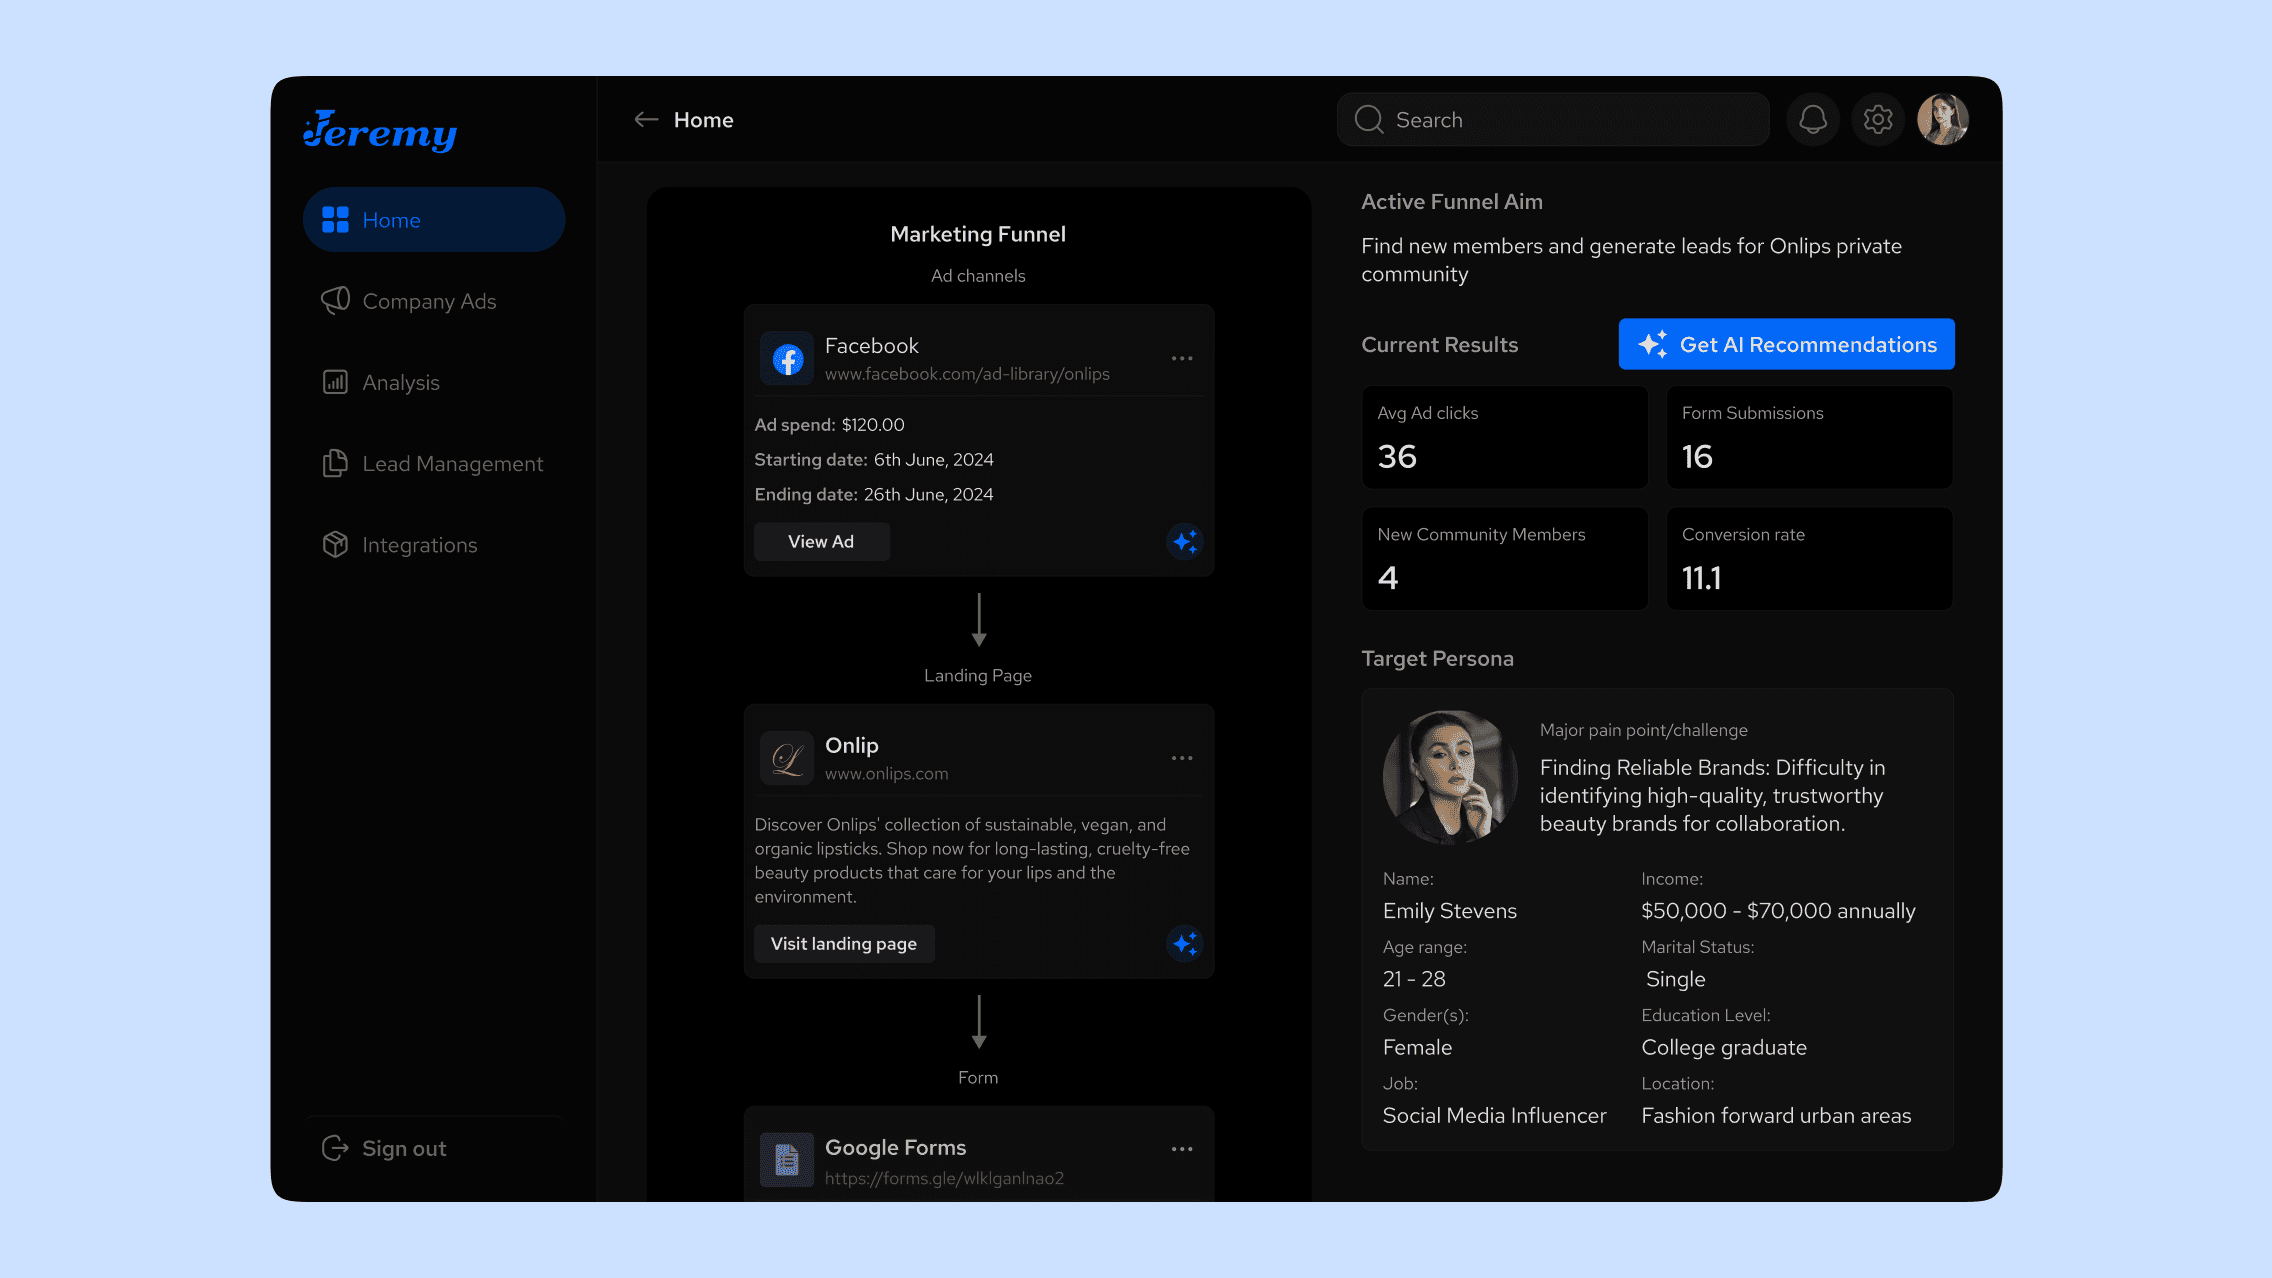
Task: Open settings via gear icon
Action: tap(1878, 120)
